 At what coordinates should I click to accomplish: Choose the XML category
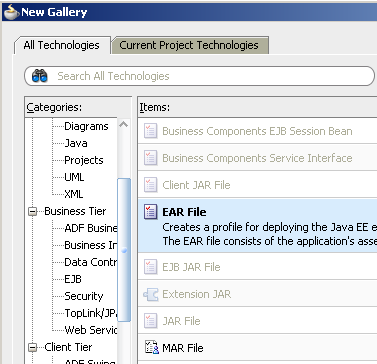click(74, 194)
